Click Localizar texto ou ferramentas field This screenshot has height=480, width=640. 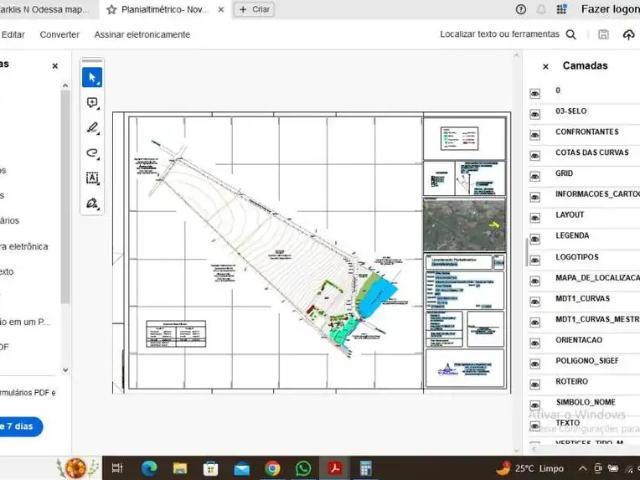pyautogui.click(x=500, y=34)
